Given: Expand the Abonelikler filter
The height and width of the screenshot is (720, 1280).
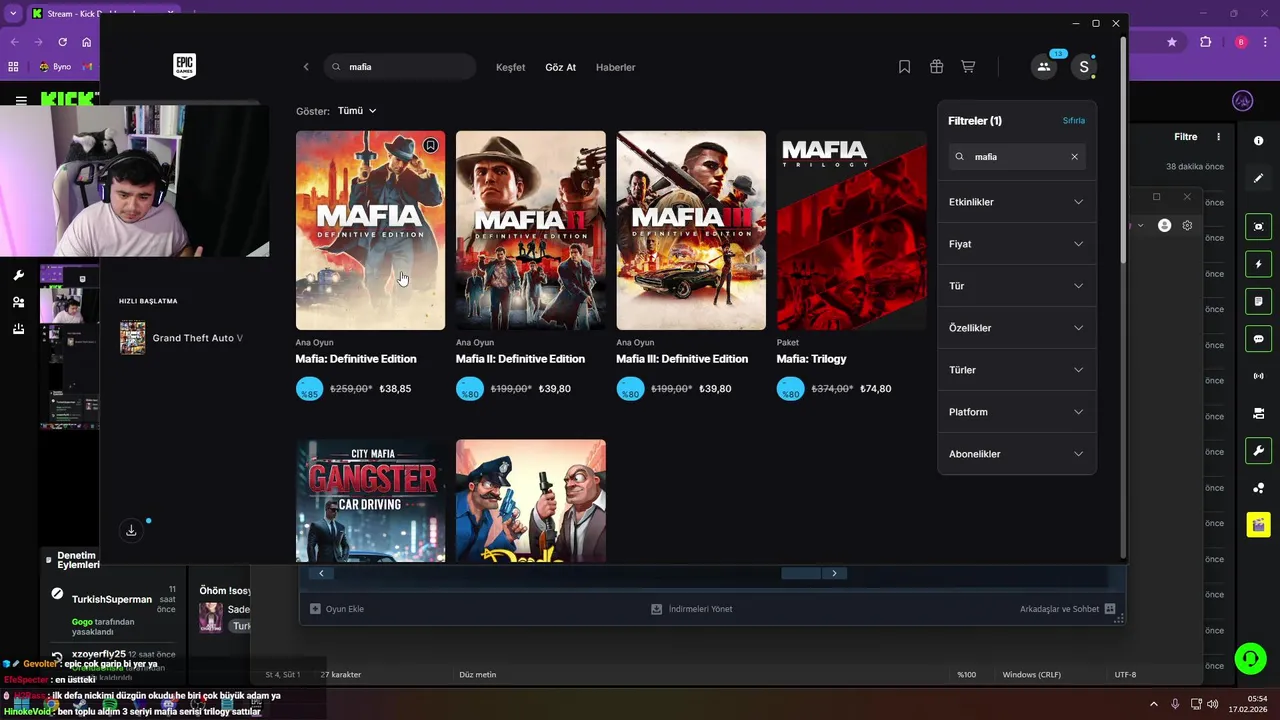Looking at the screenshot, I should point(1017,454).
